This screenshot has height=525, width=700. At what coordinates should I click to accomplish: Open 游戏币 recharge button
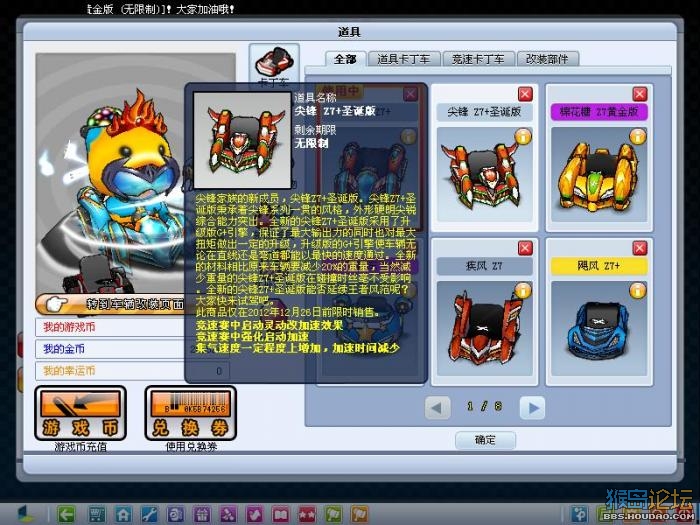80,413
